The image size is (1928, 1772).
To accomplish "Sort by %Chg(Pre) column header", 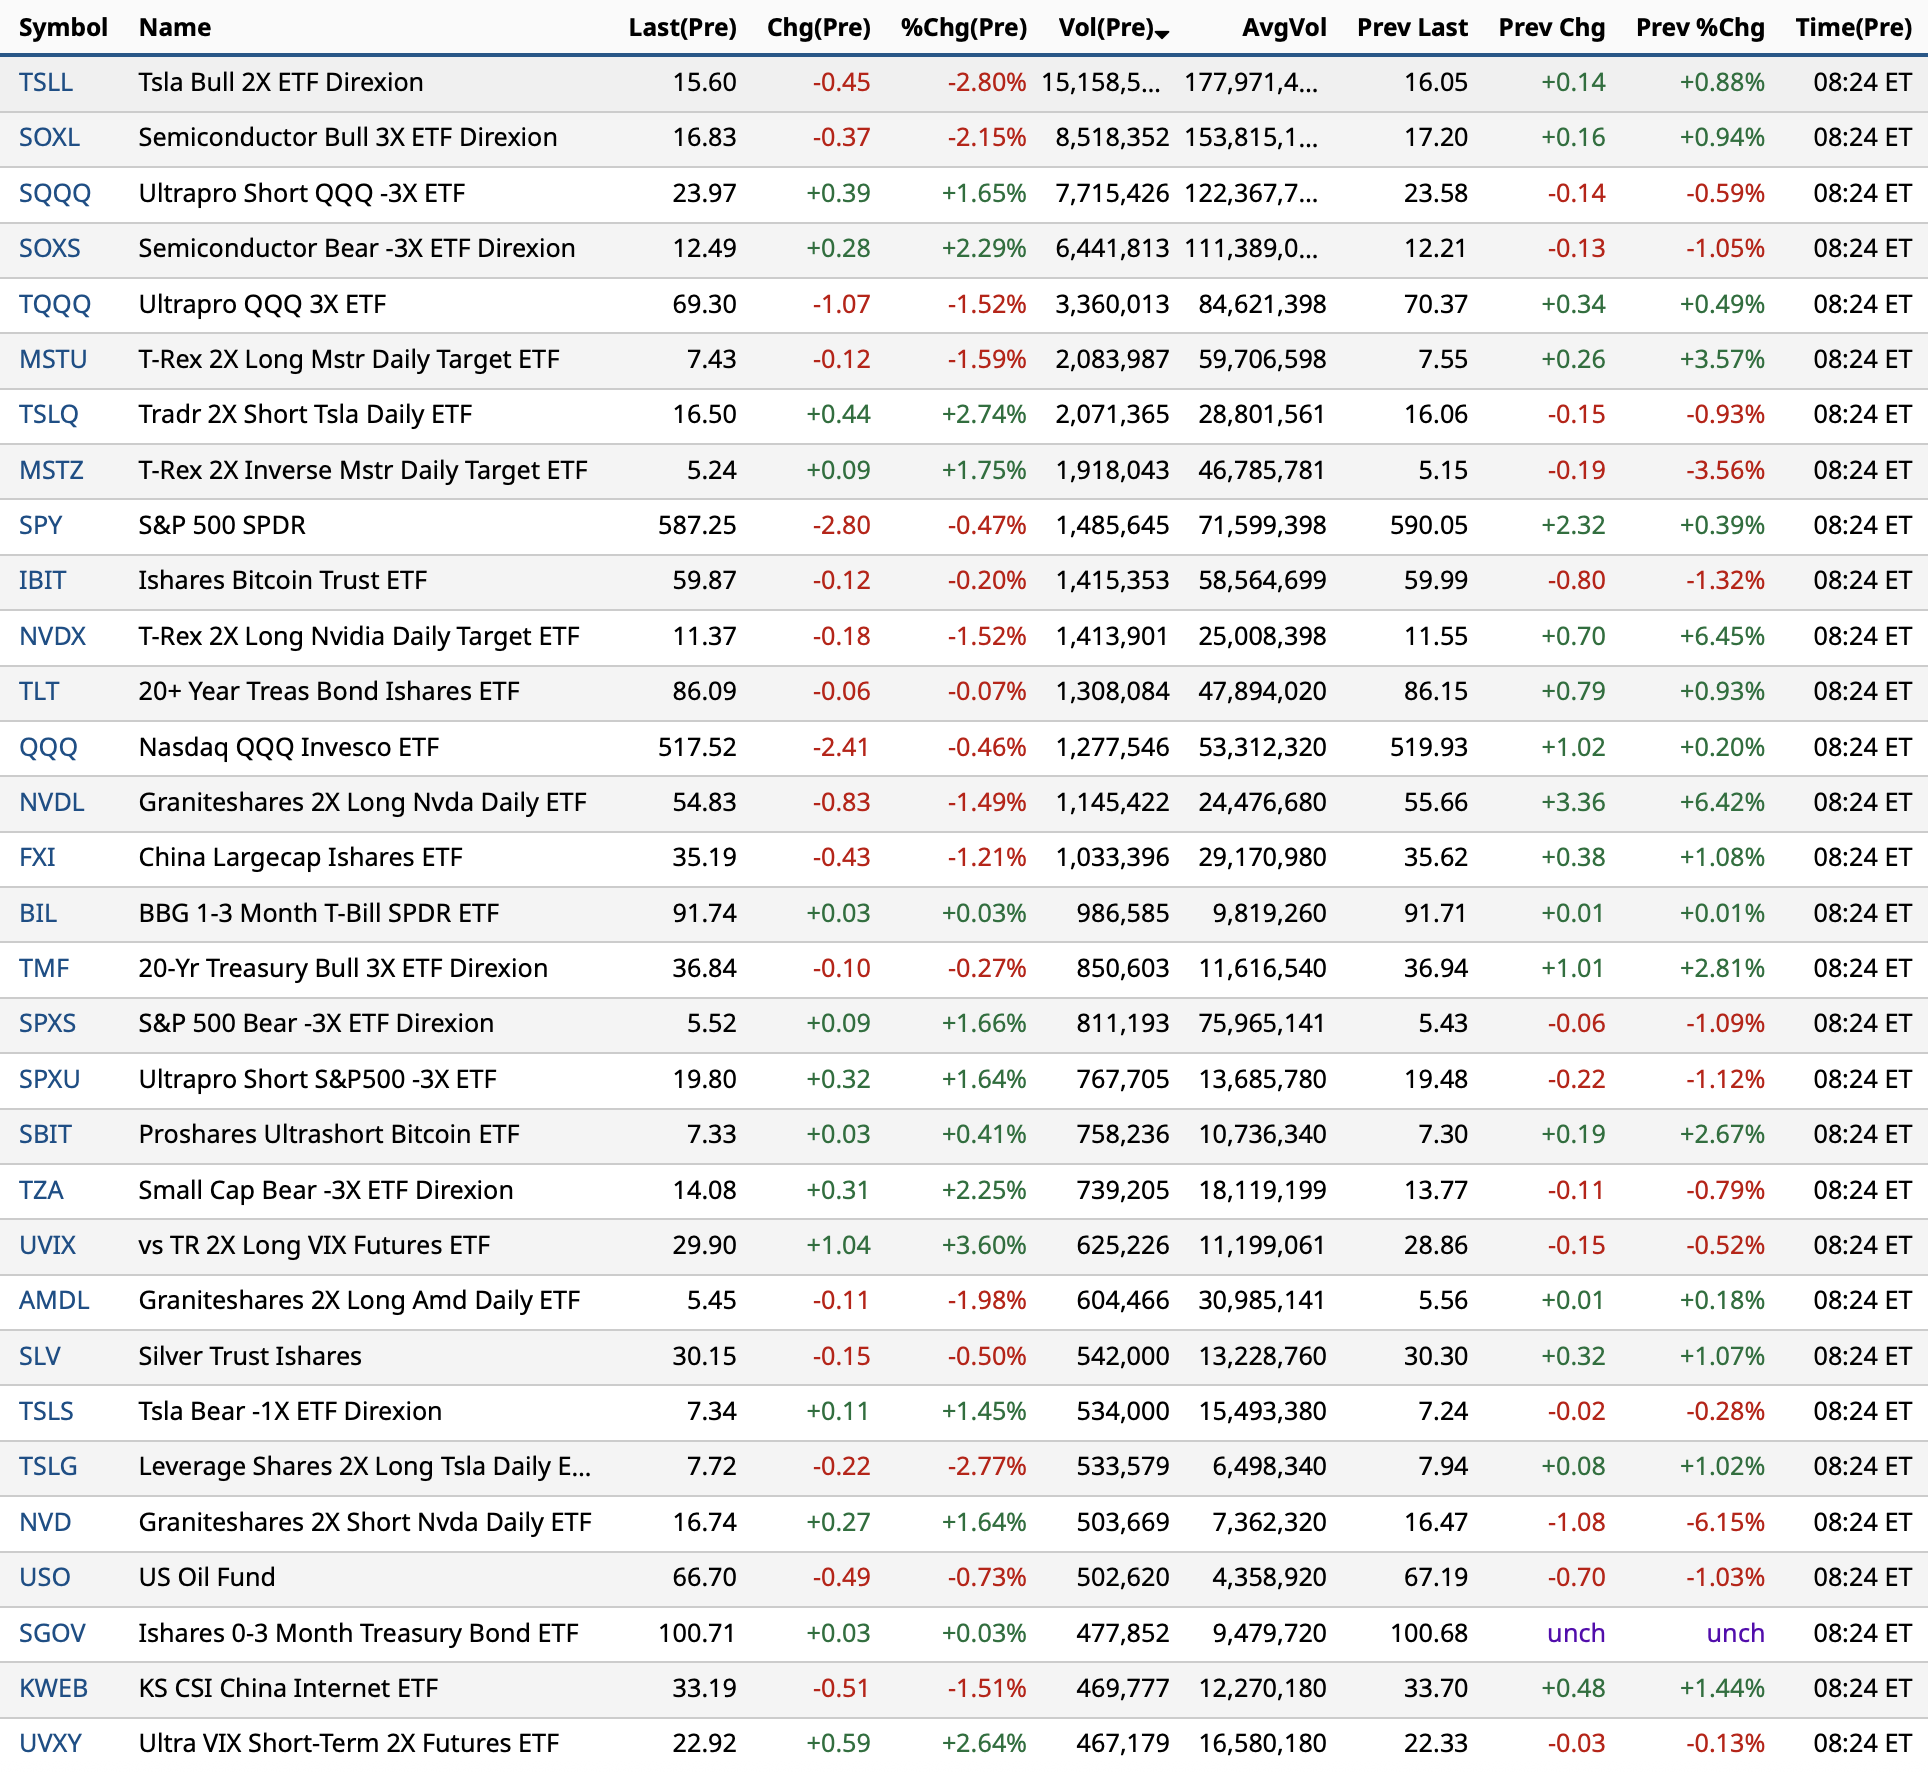I will pos(963,27).
